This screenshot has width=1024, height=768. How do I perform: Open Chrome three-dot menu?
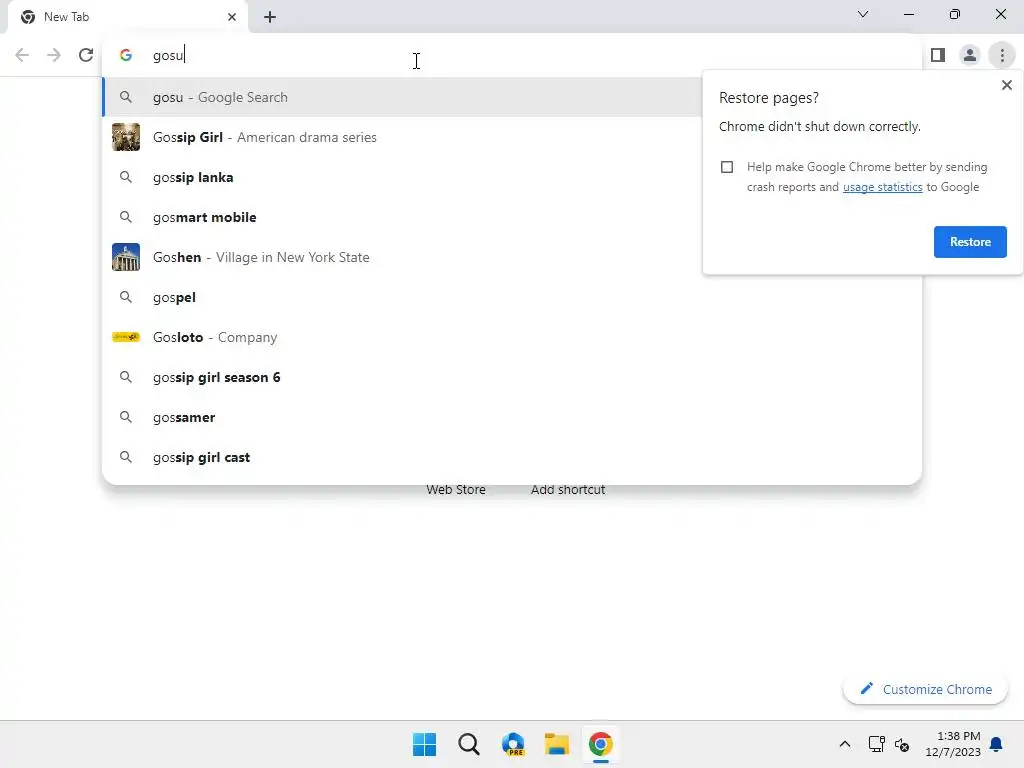1002,55
